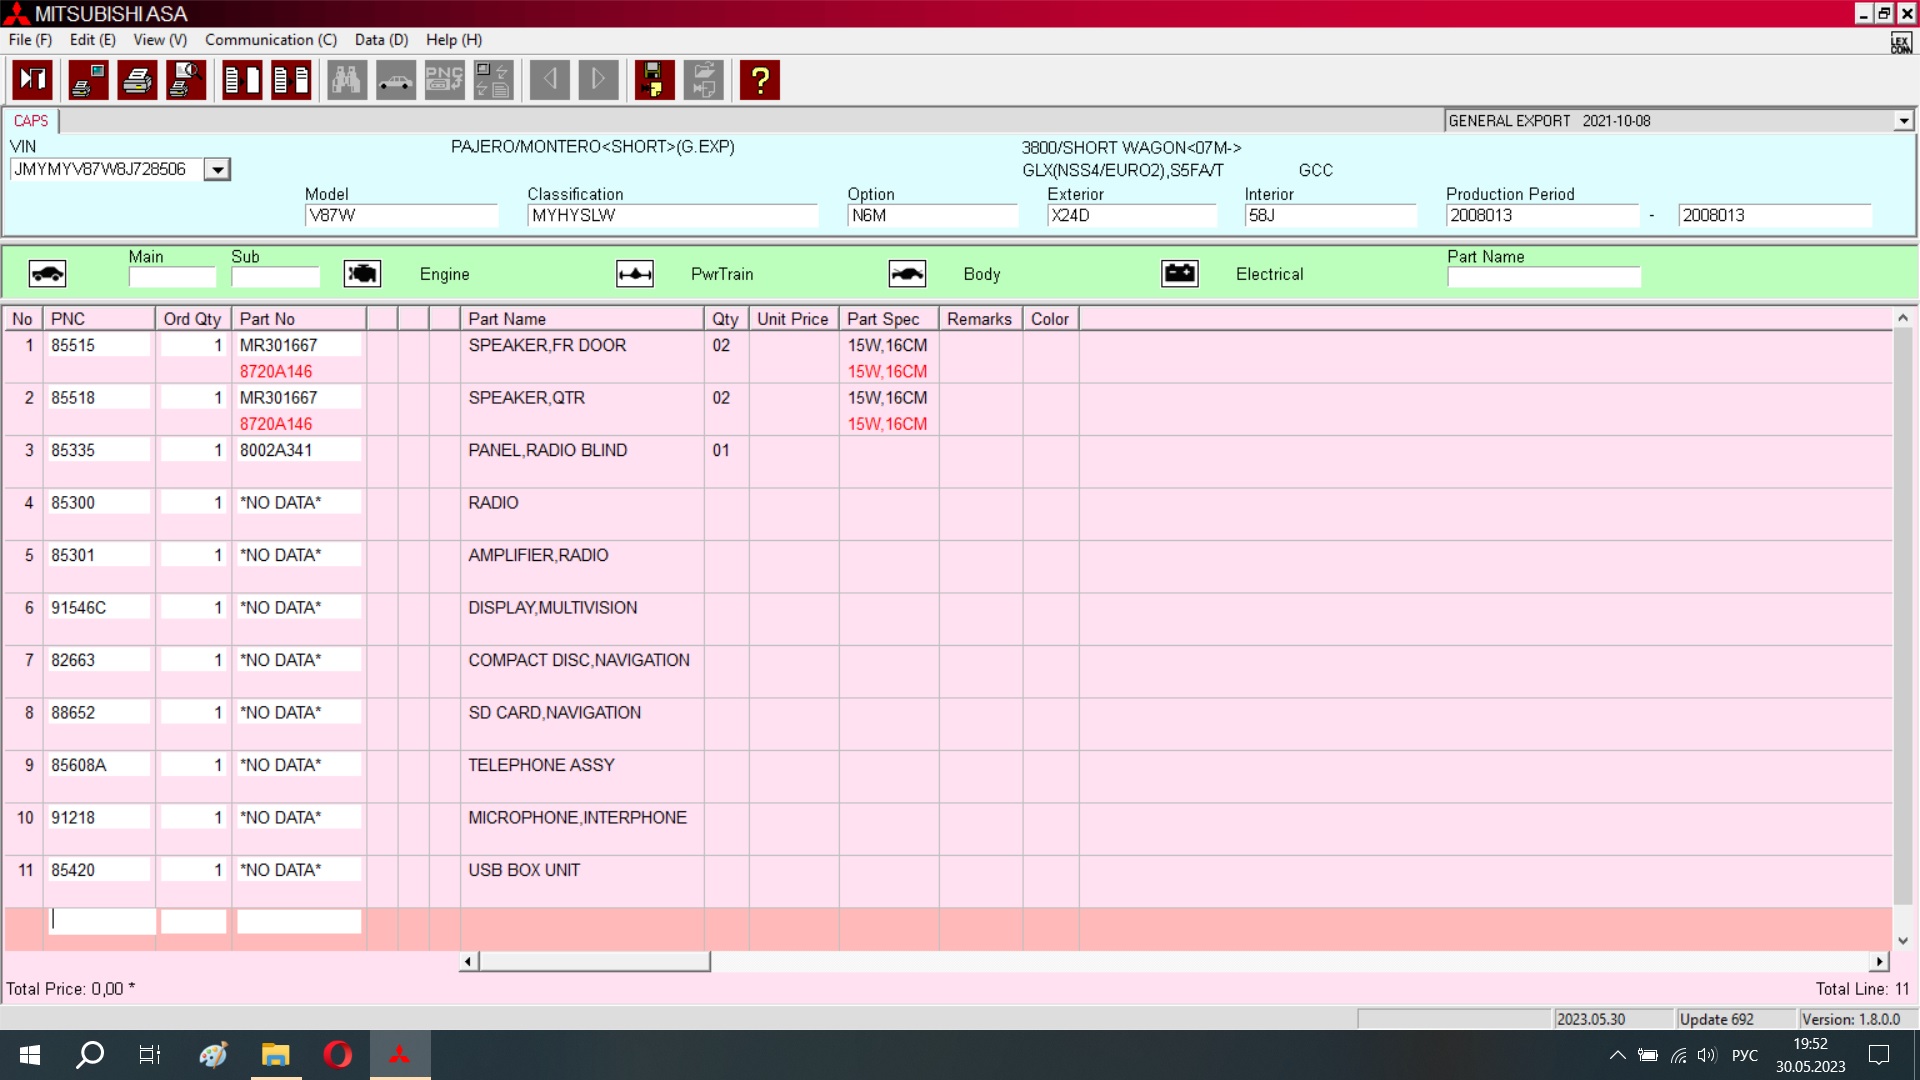Open the GENERAL EXPORT catalog dropdown
Screen dimensions: 1920x1080
(1903, 121)
